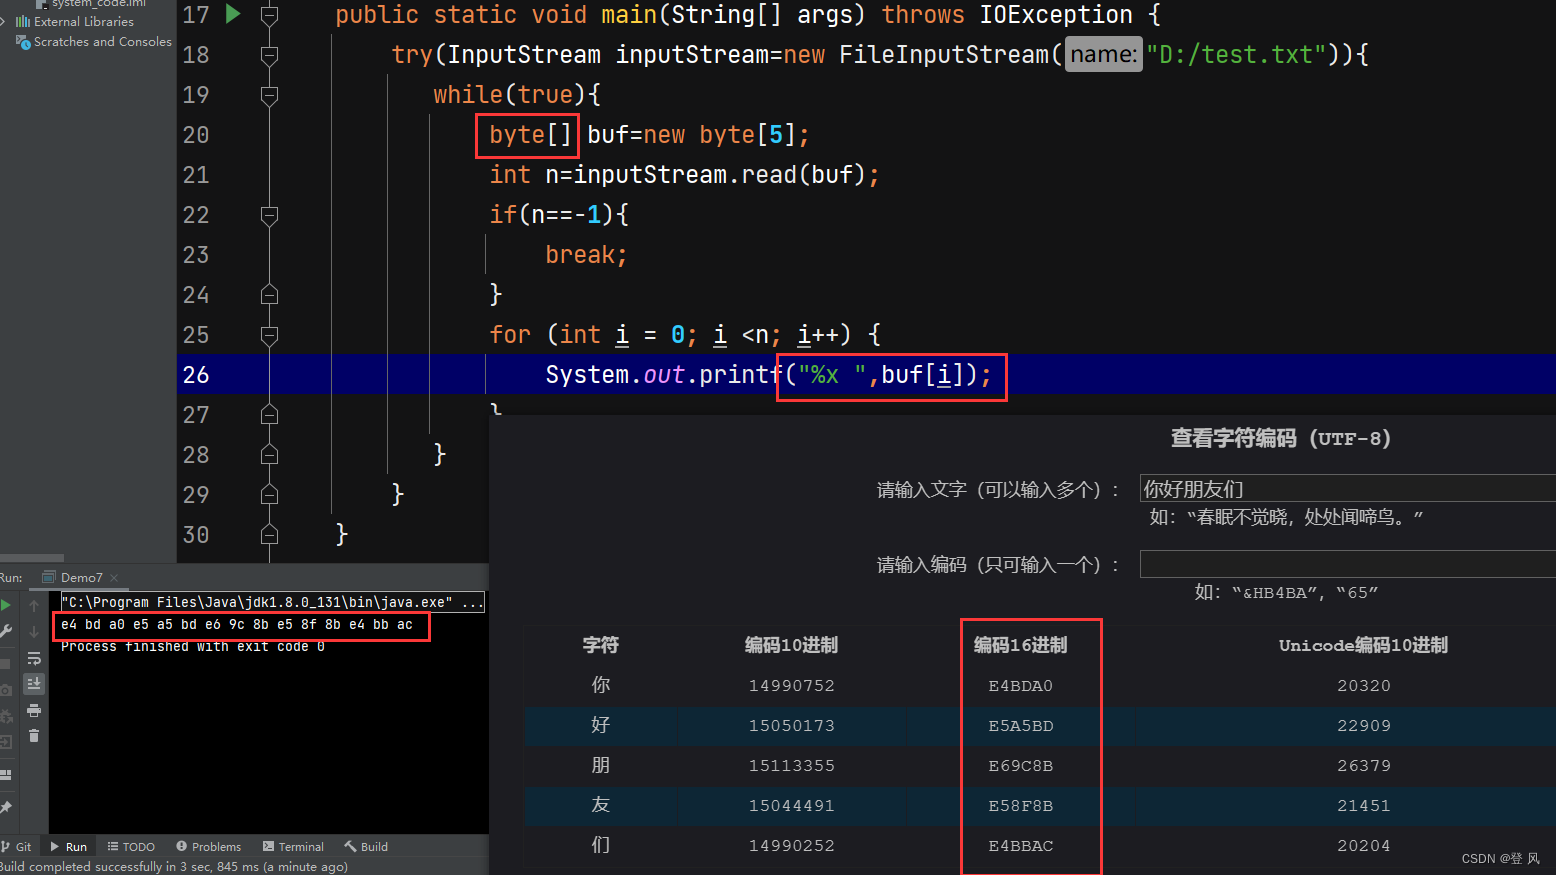
Task: Close the Demo7 run tab
Action: click(114, 578)
